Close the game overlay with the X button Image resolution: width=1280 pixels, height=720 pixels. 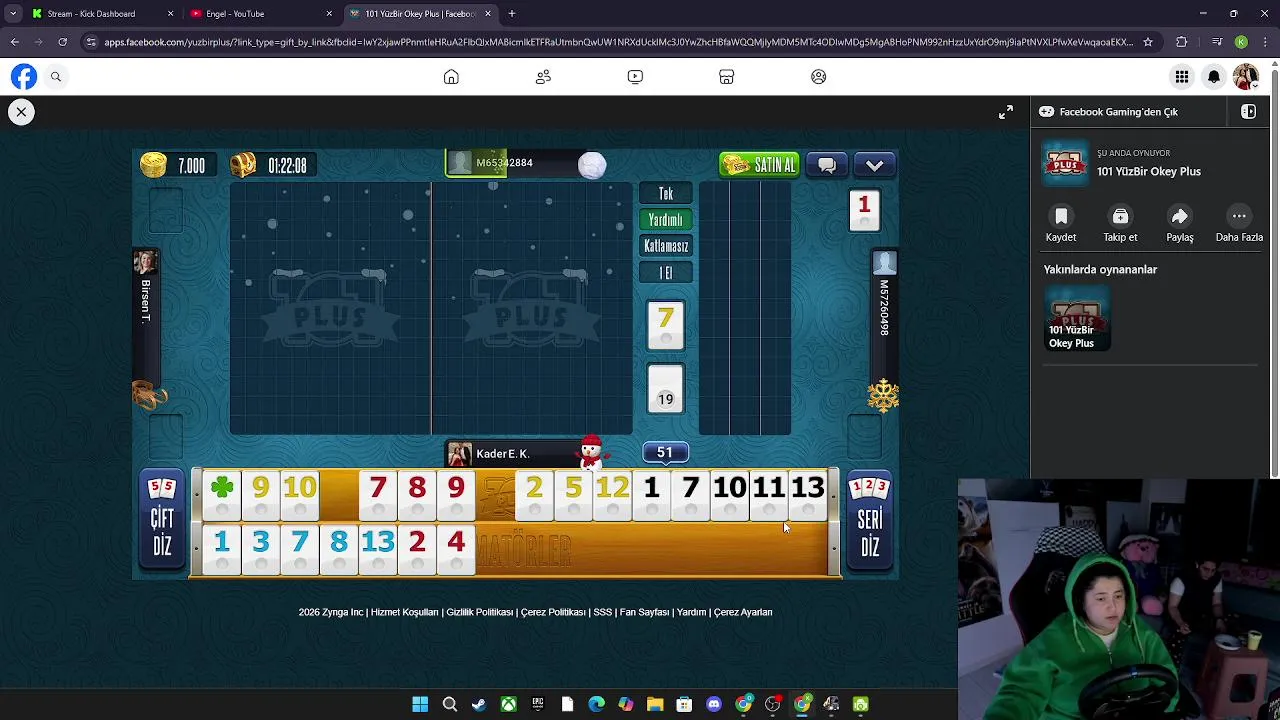(21, 112)
